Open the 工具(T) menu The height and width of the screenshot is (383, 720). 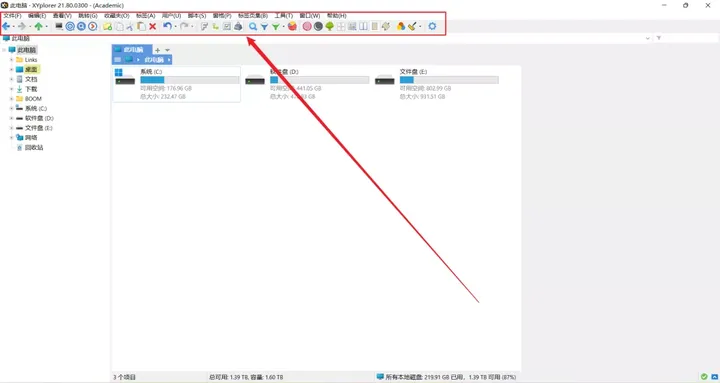(284, 16)
